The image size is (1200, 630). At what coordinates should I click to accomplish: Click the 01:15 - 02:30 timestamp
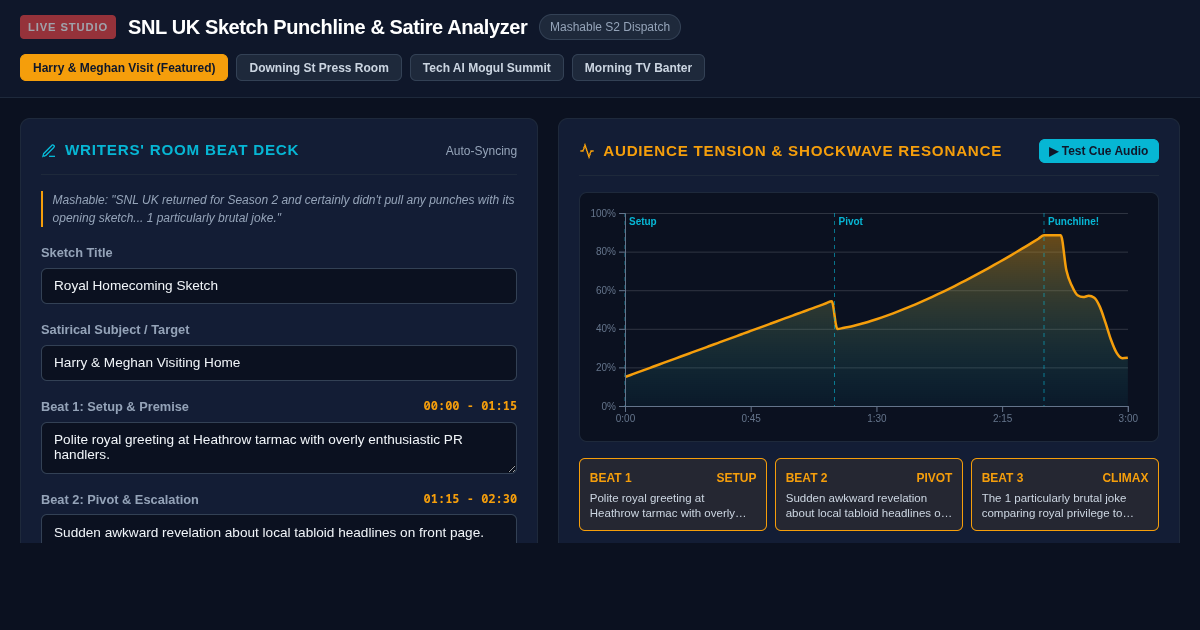(x=470, y=499)
